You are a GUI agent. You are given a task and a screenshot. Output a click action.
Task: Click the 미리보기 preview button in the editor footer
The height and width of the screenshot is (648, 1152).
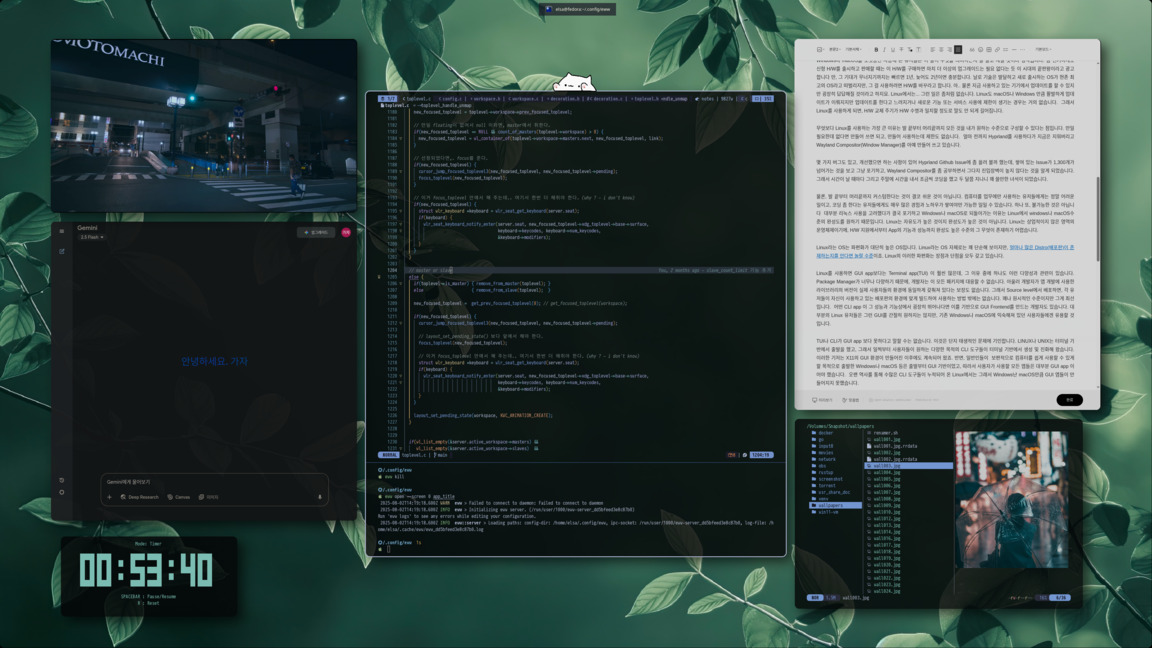point(823,400)
